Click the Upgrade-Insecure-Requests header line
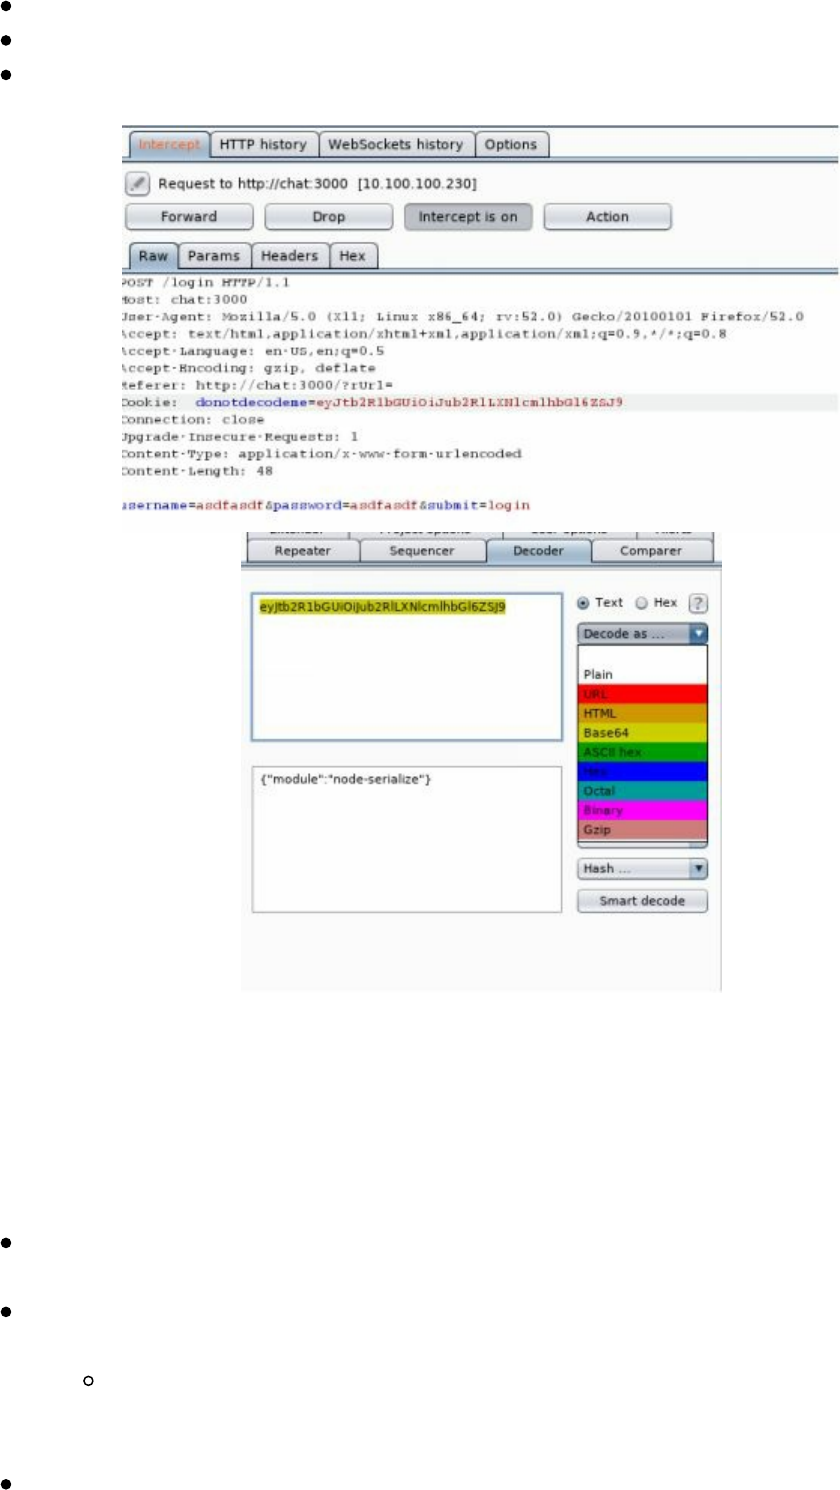Image resolution: width=840 pixels, height=1490 pixels. click(239, 436)
